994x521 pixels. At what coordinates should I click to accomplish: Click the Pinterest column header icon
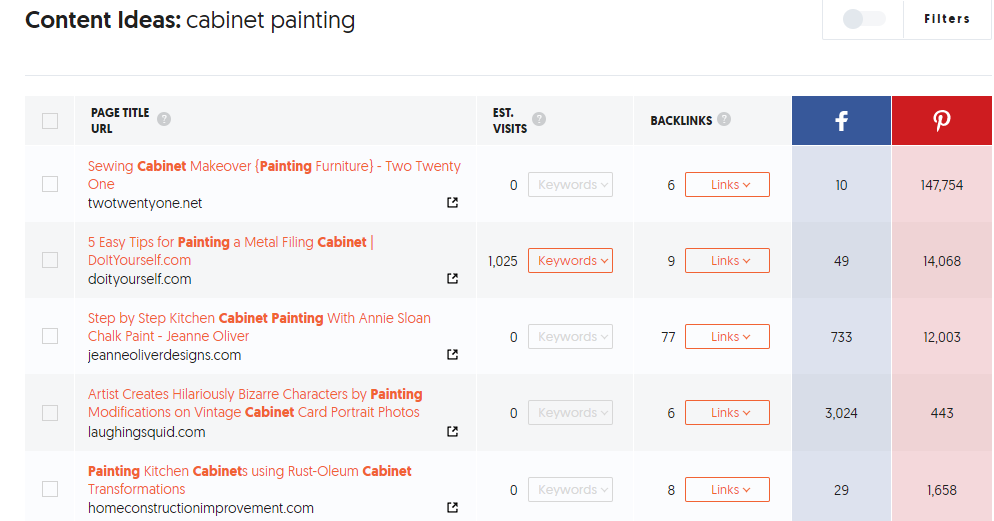[x=942, y=121]
